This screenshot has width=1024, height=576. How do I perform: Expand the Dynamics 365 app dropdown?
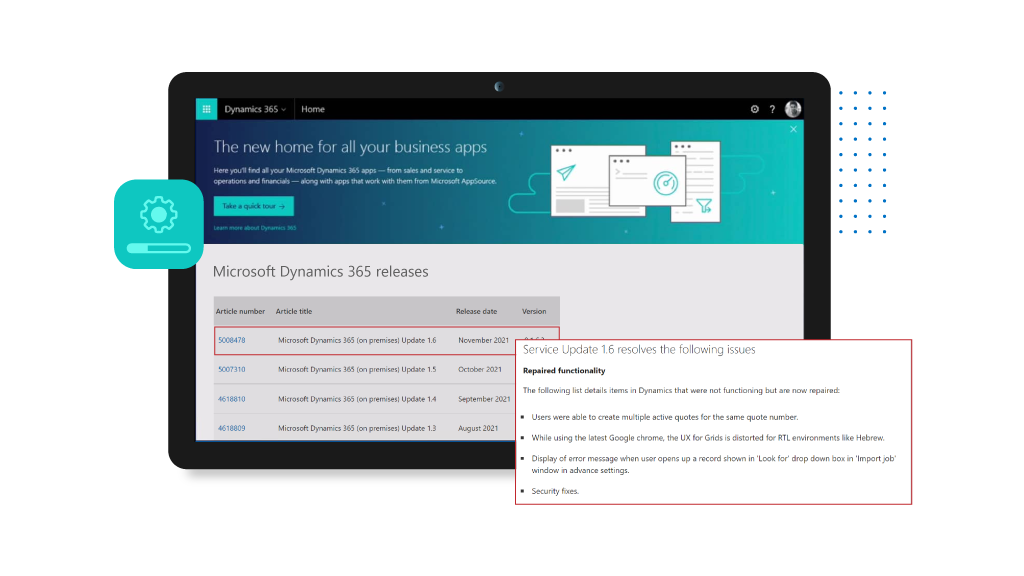point(255,109)
